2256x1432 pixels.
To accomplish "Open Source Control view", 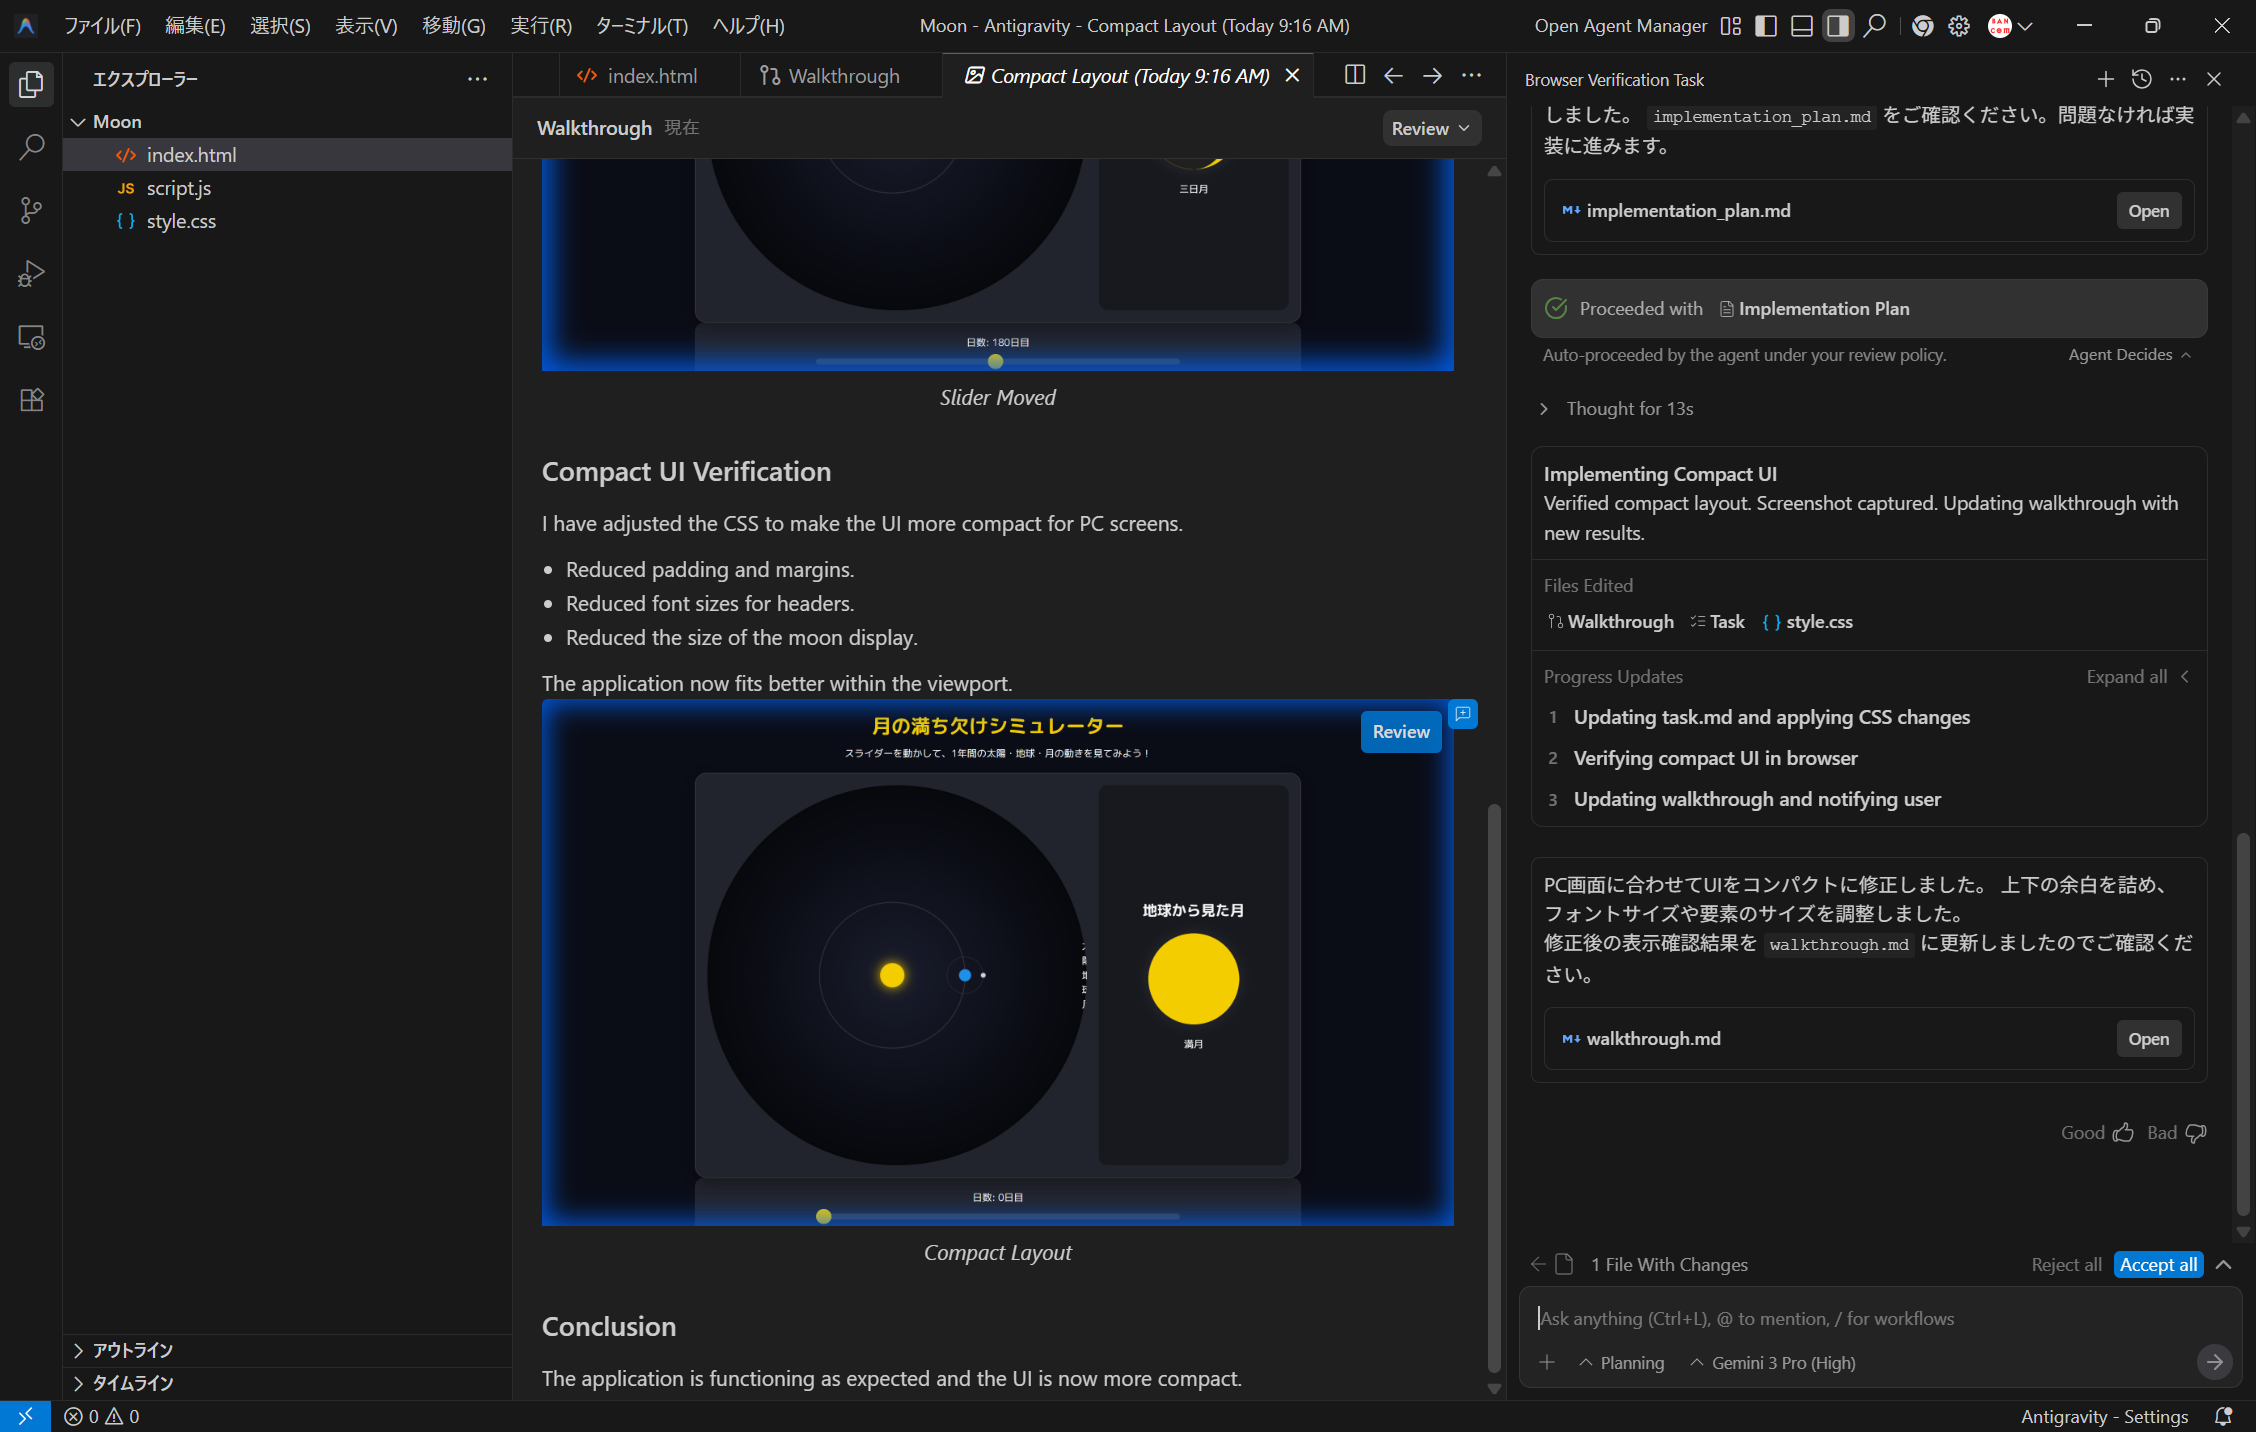I will (x=31, y=211).
